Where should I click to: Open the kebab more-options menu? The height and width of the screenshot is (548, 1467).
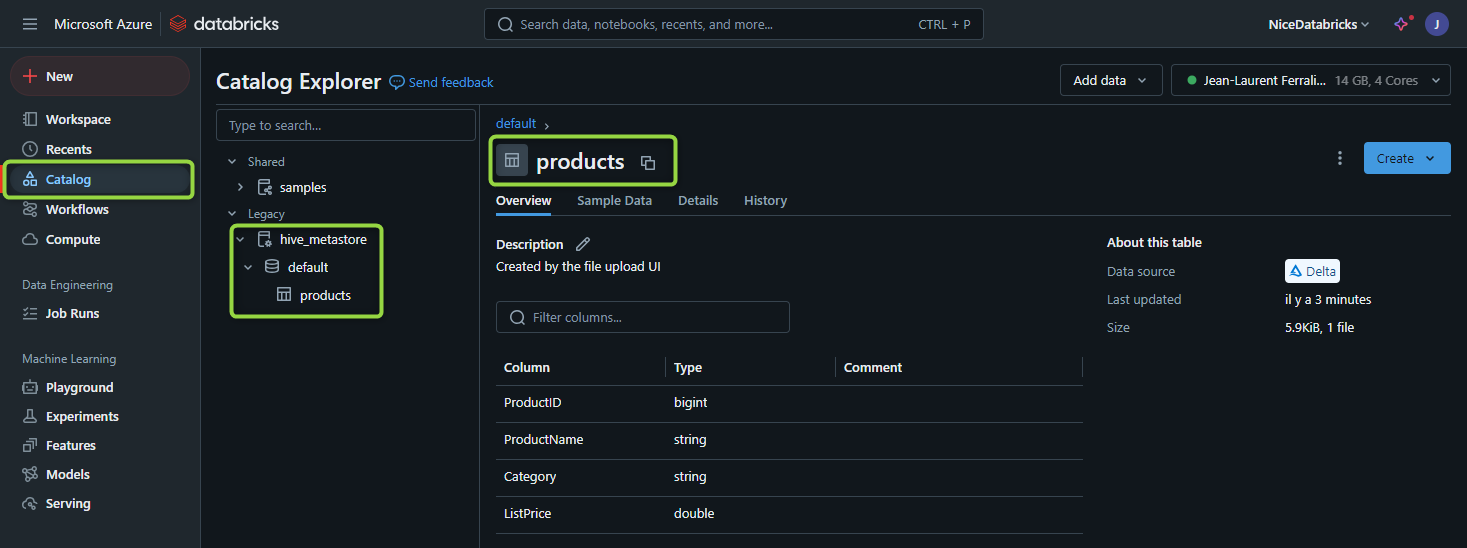(1340, 158)
